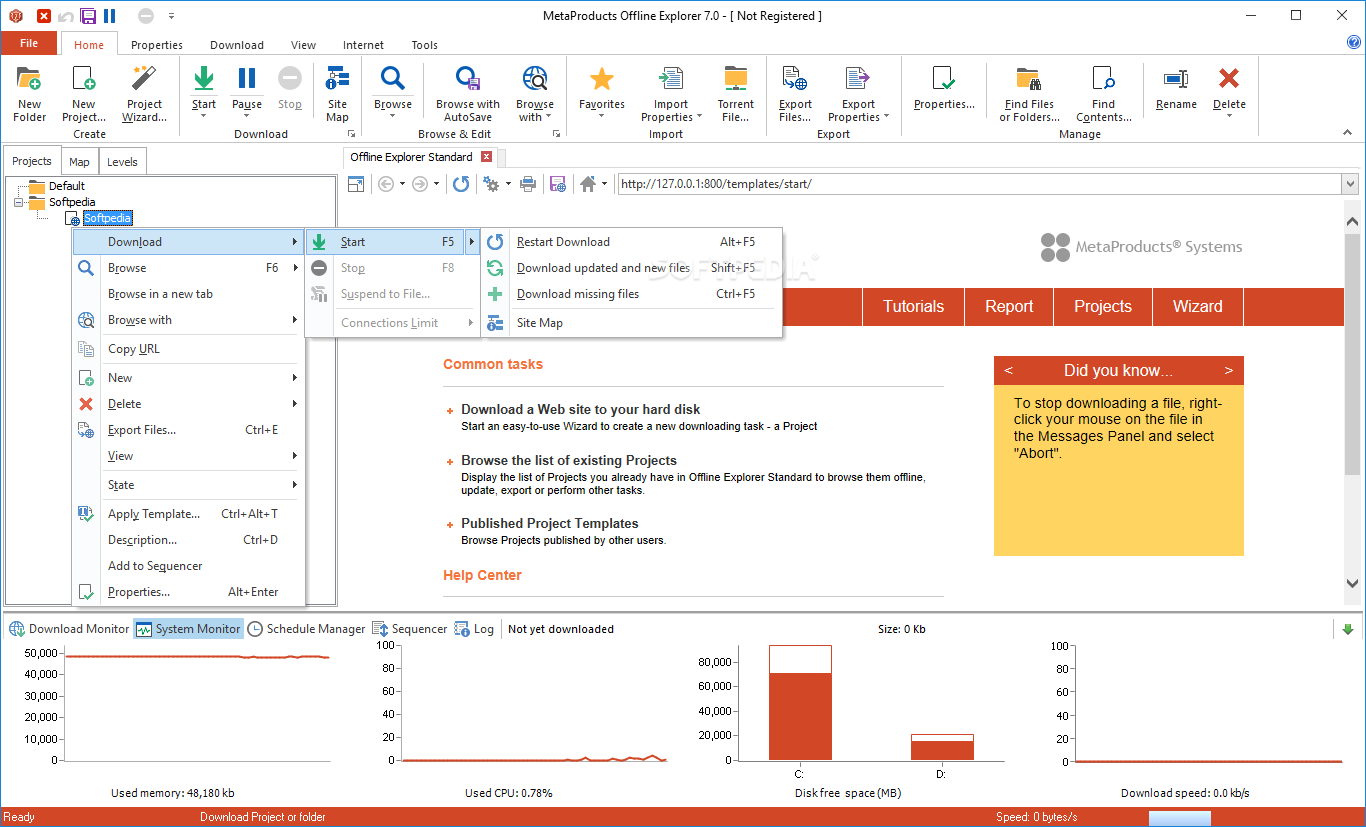Click Published Project Templates link
Viewport: 1366px width, 827px height.
click(549, 523)
